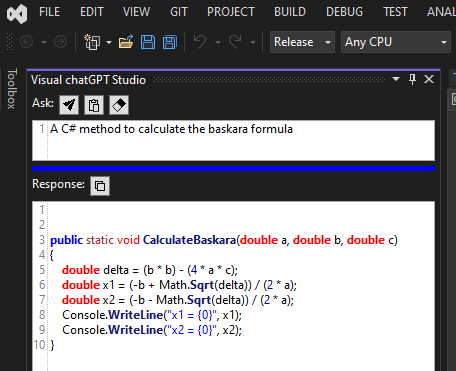
Task: Click the double delta code line
Action: tap(150, 270)
